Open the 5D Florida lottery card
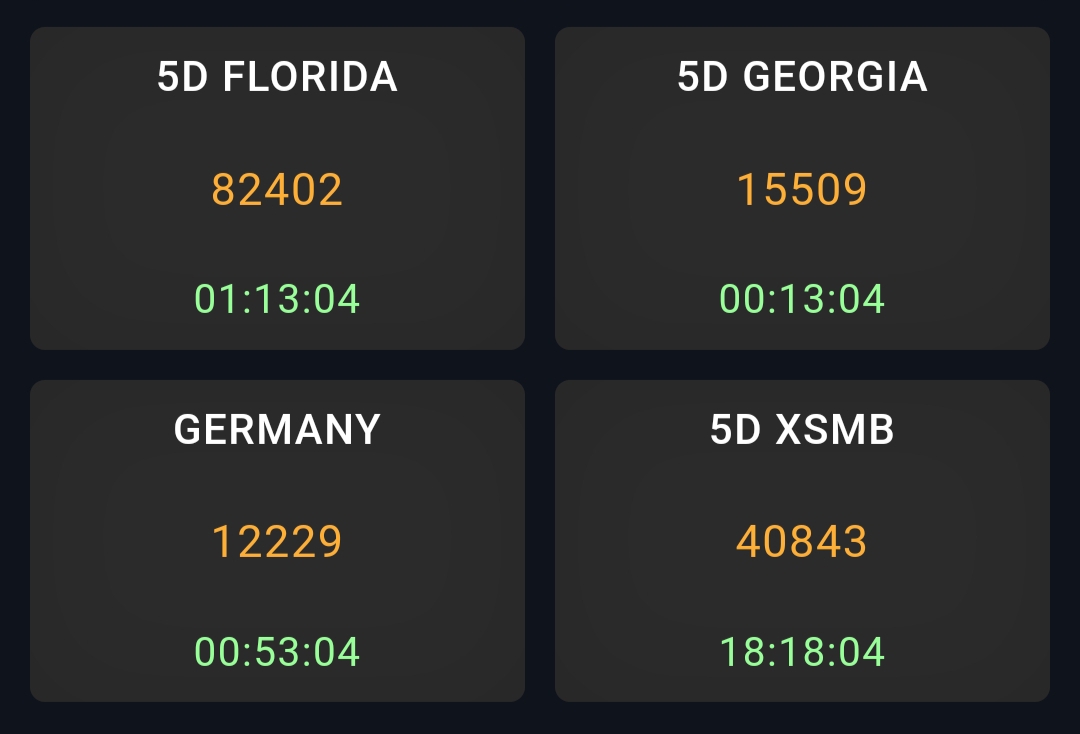 (277, 240)
